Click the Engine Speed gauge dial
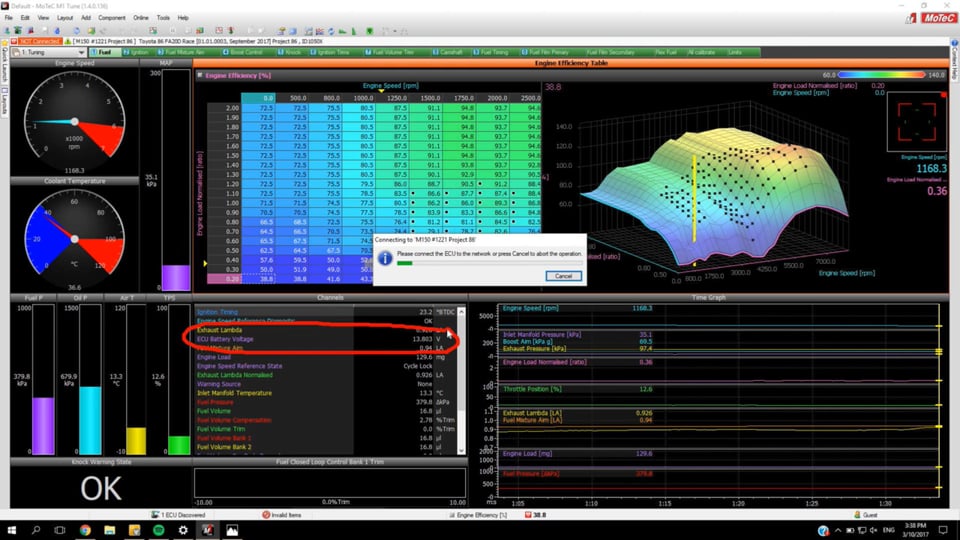 click(x=75, y=121)
